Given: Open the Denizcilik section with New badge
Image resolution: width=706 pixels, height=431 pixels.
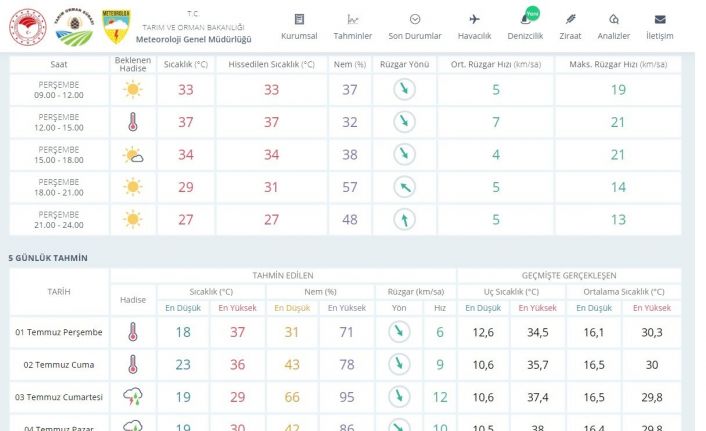Looking at the screenshot, I should 524,27.
